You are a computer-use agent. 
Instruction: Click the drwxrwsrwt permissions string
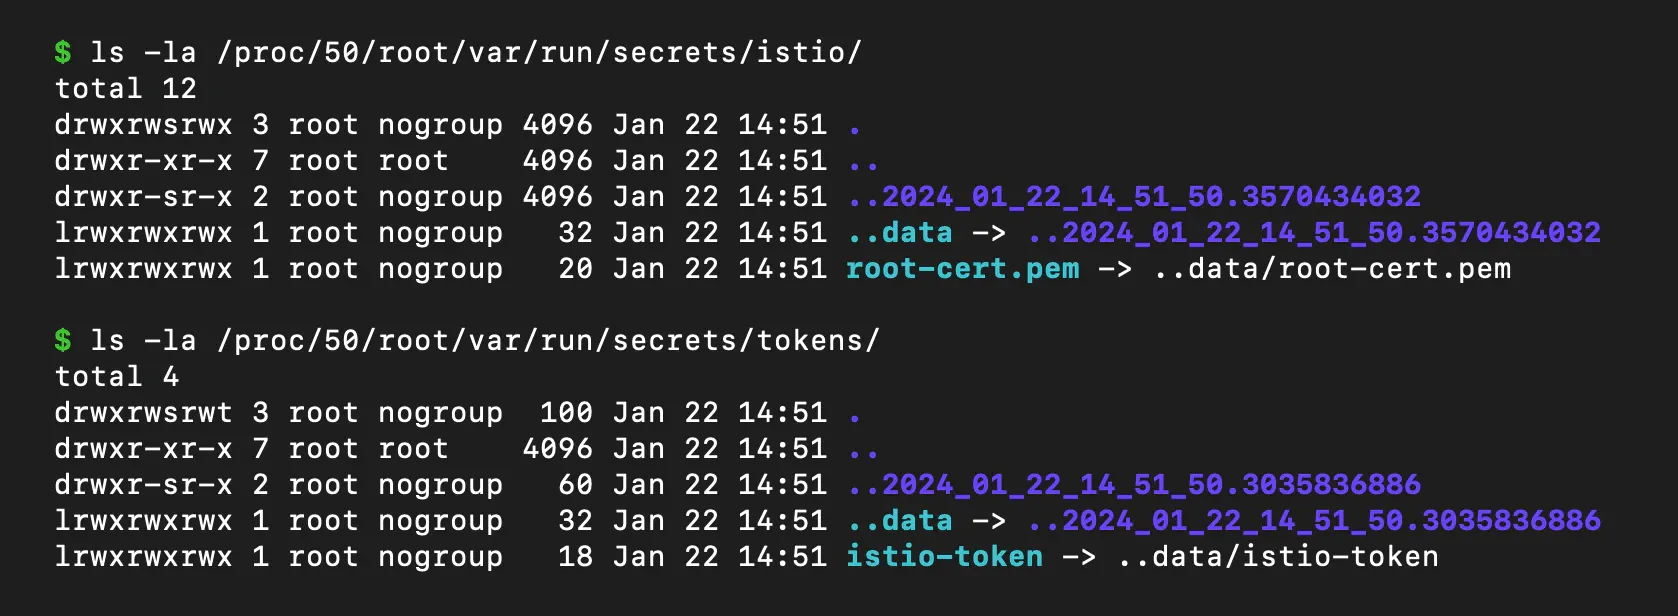144,413
